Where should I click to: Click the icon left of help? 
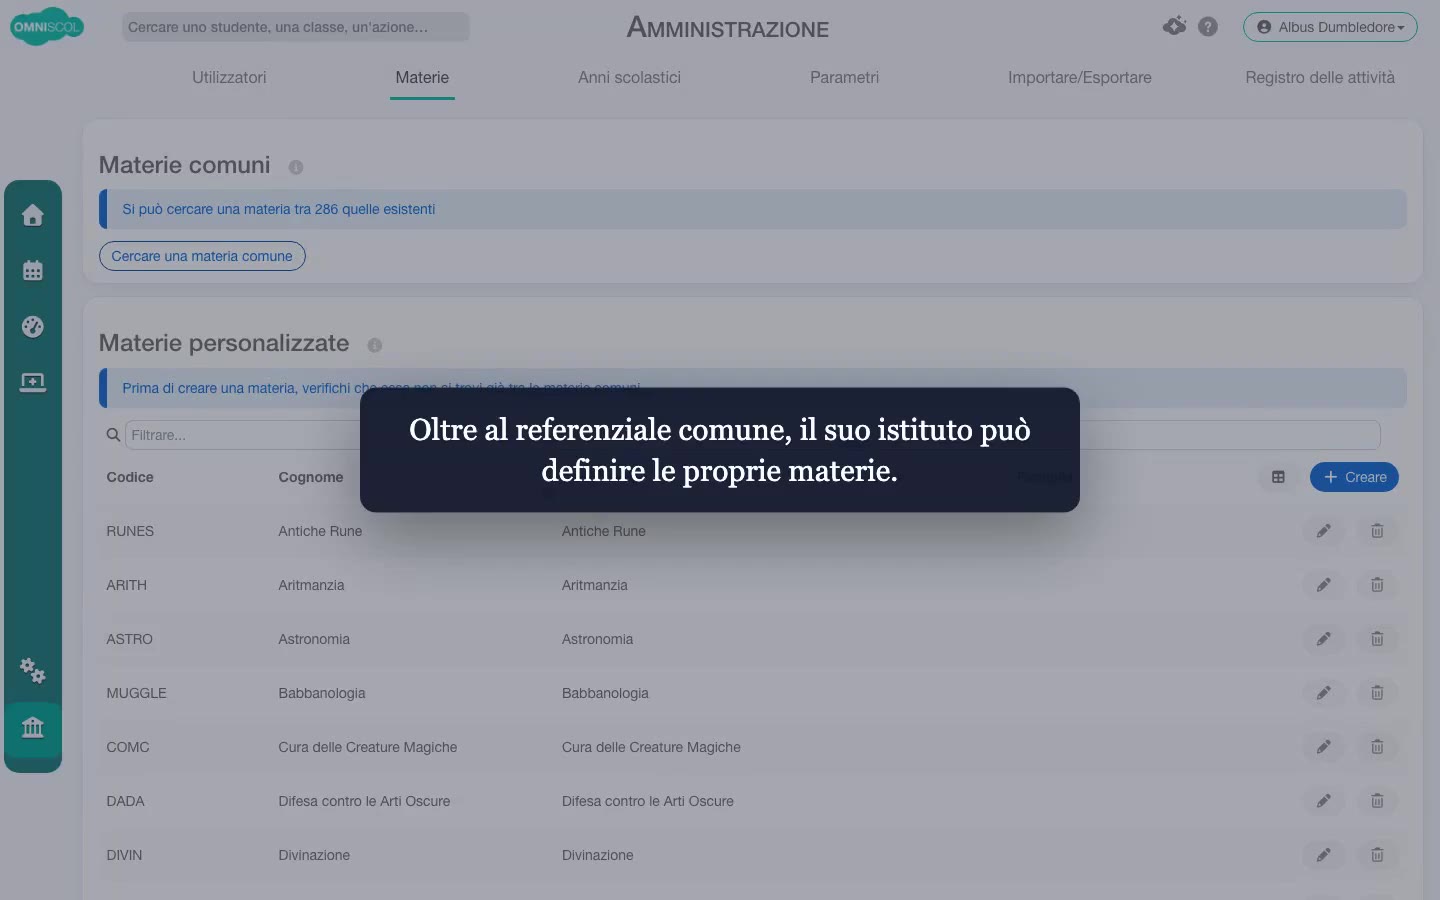(1175, 26)
